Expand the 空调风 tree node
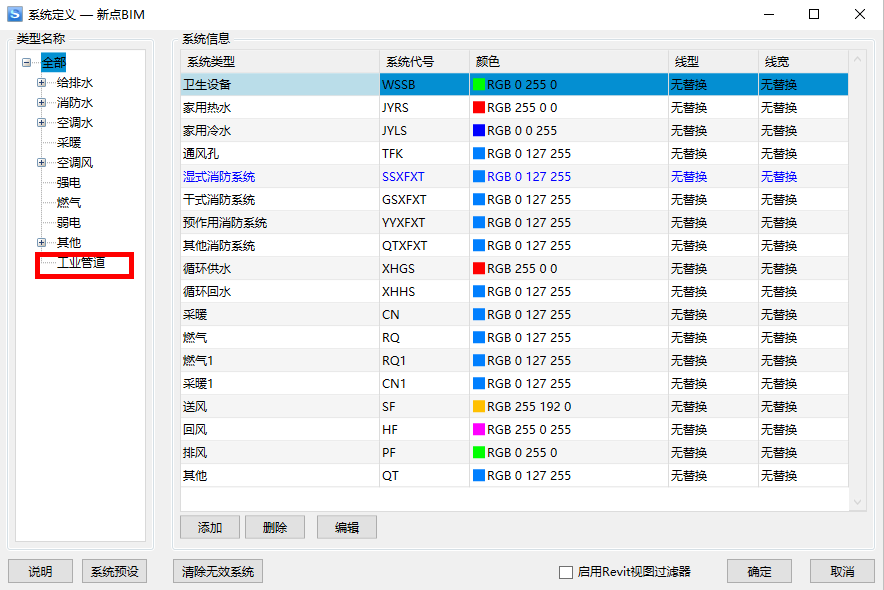This screenshot has width=884, height=590. tap(41, 162)
